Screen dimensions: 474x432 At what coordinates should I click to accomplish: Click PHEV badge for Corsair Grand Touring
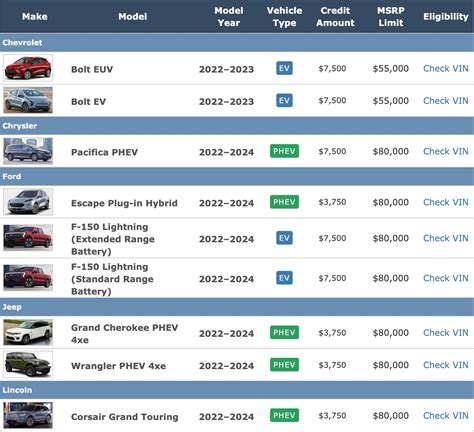point(284,415)
